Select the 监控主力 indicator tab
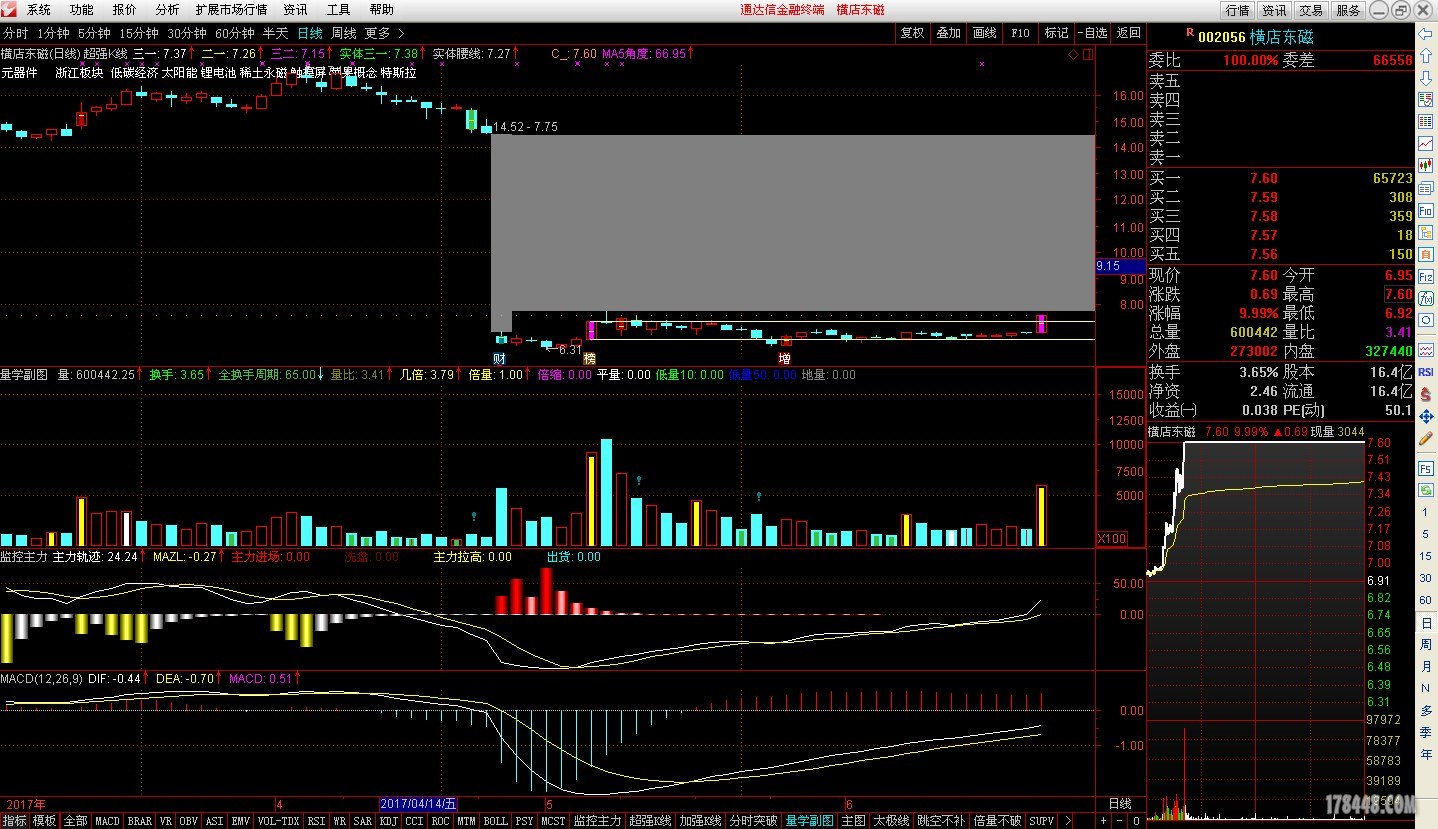Viewport: 1438px width, 829px height. click(x=597, y=821)
